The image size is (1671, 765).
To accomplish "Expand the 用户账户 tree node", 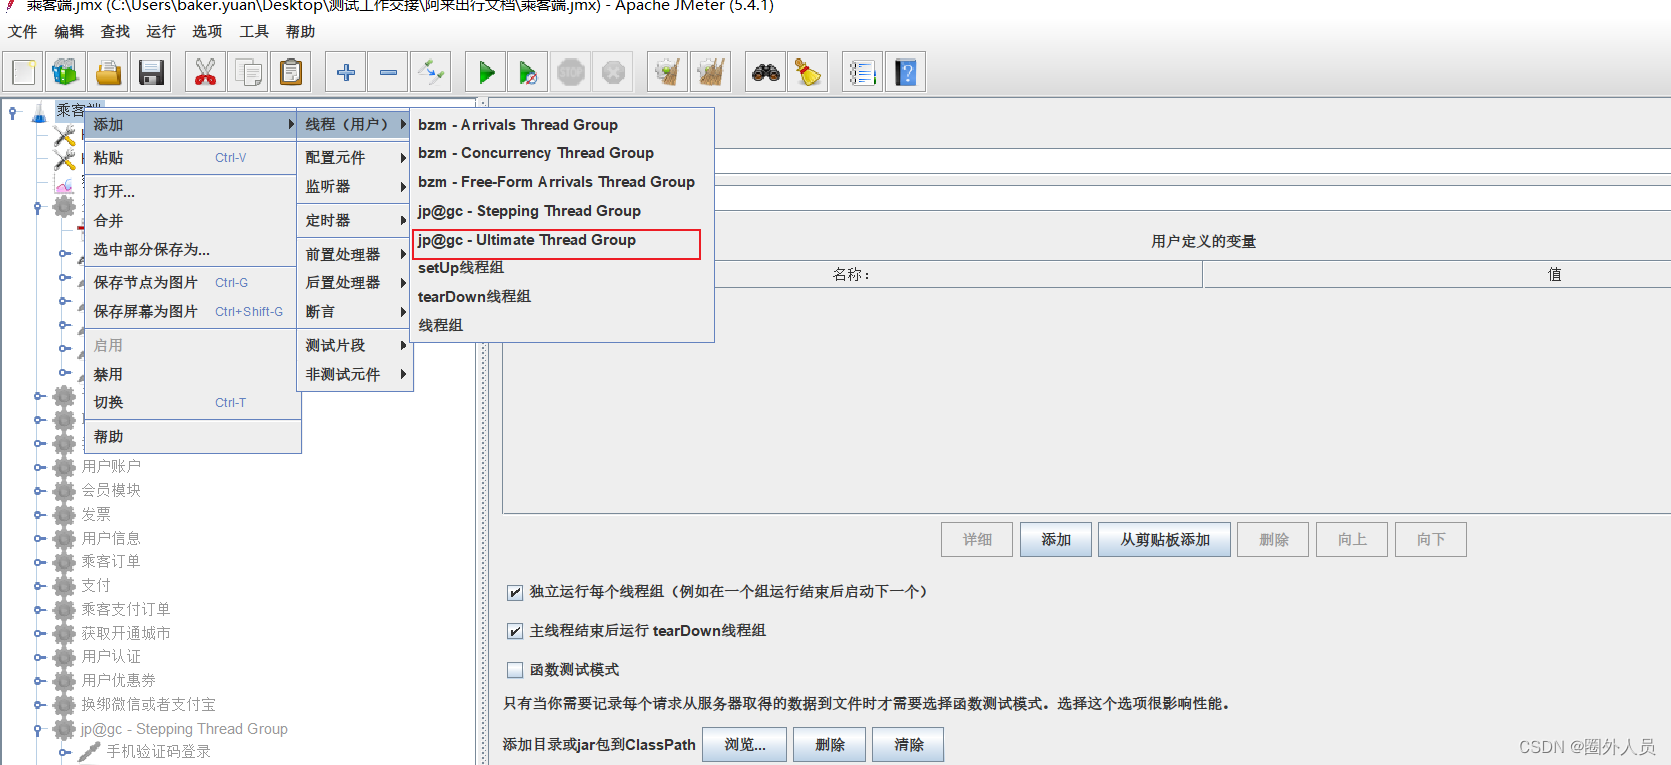I will coord(40,467).
